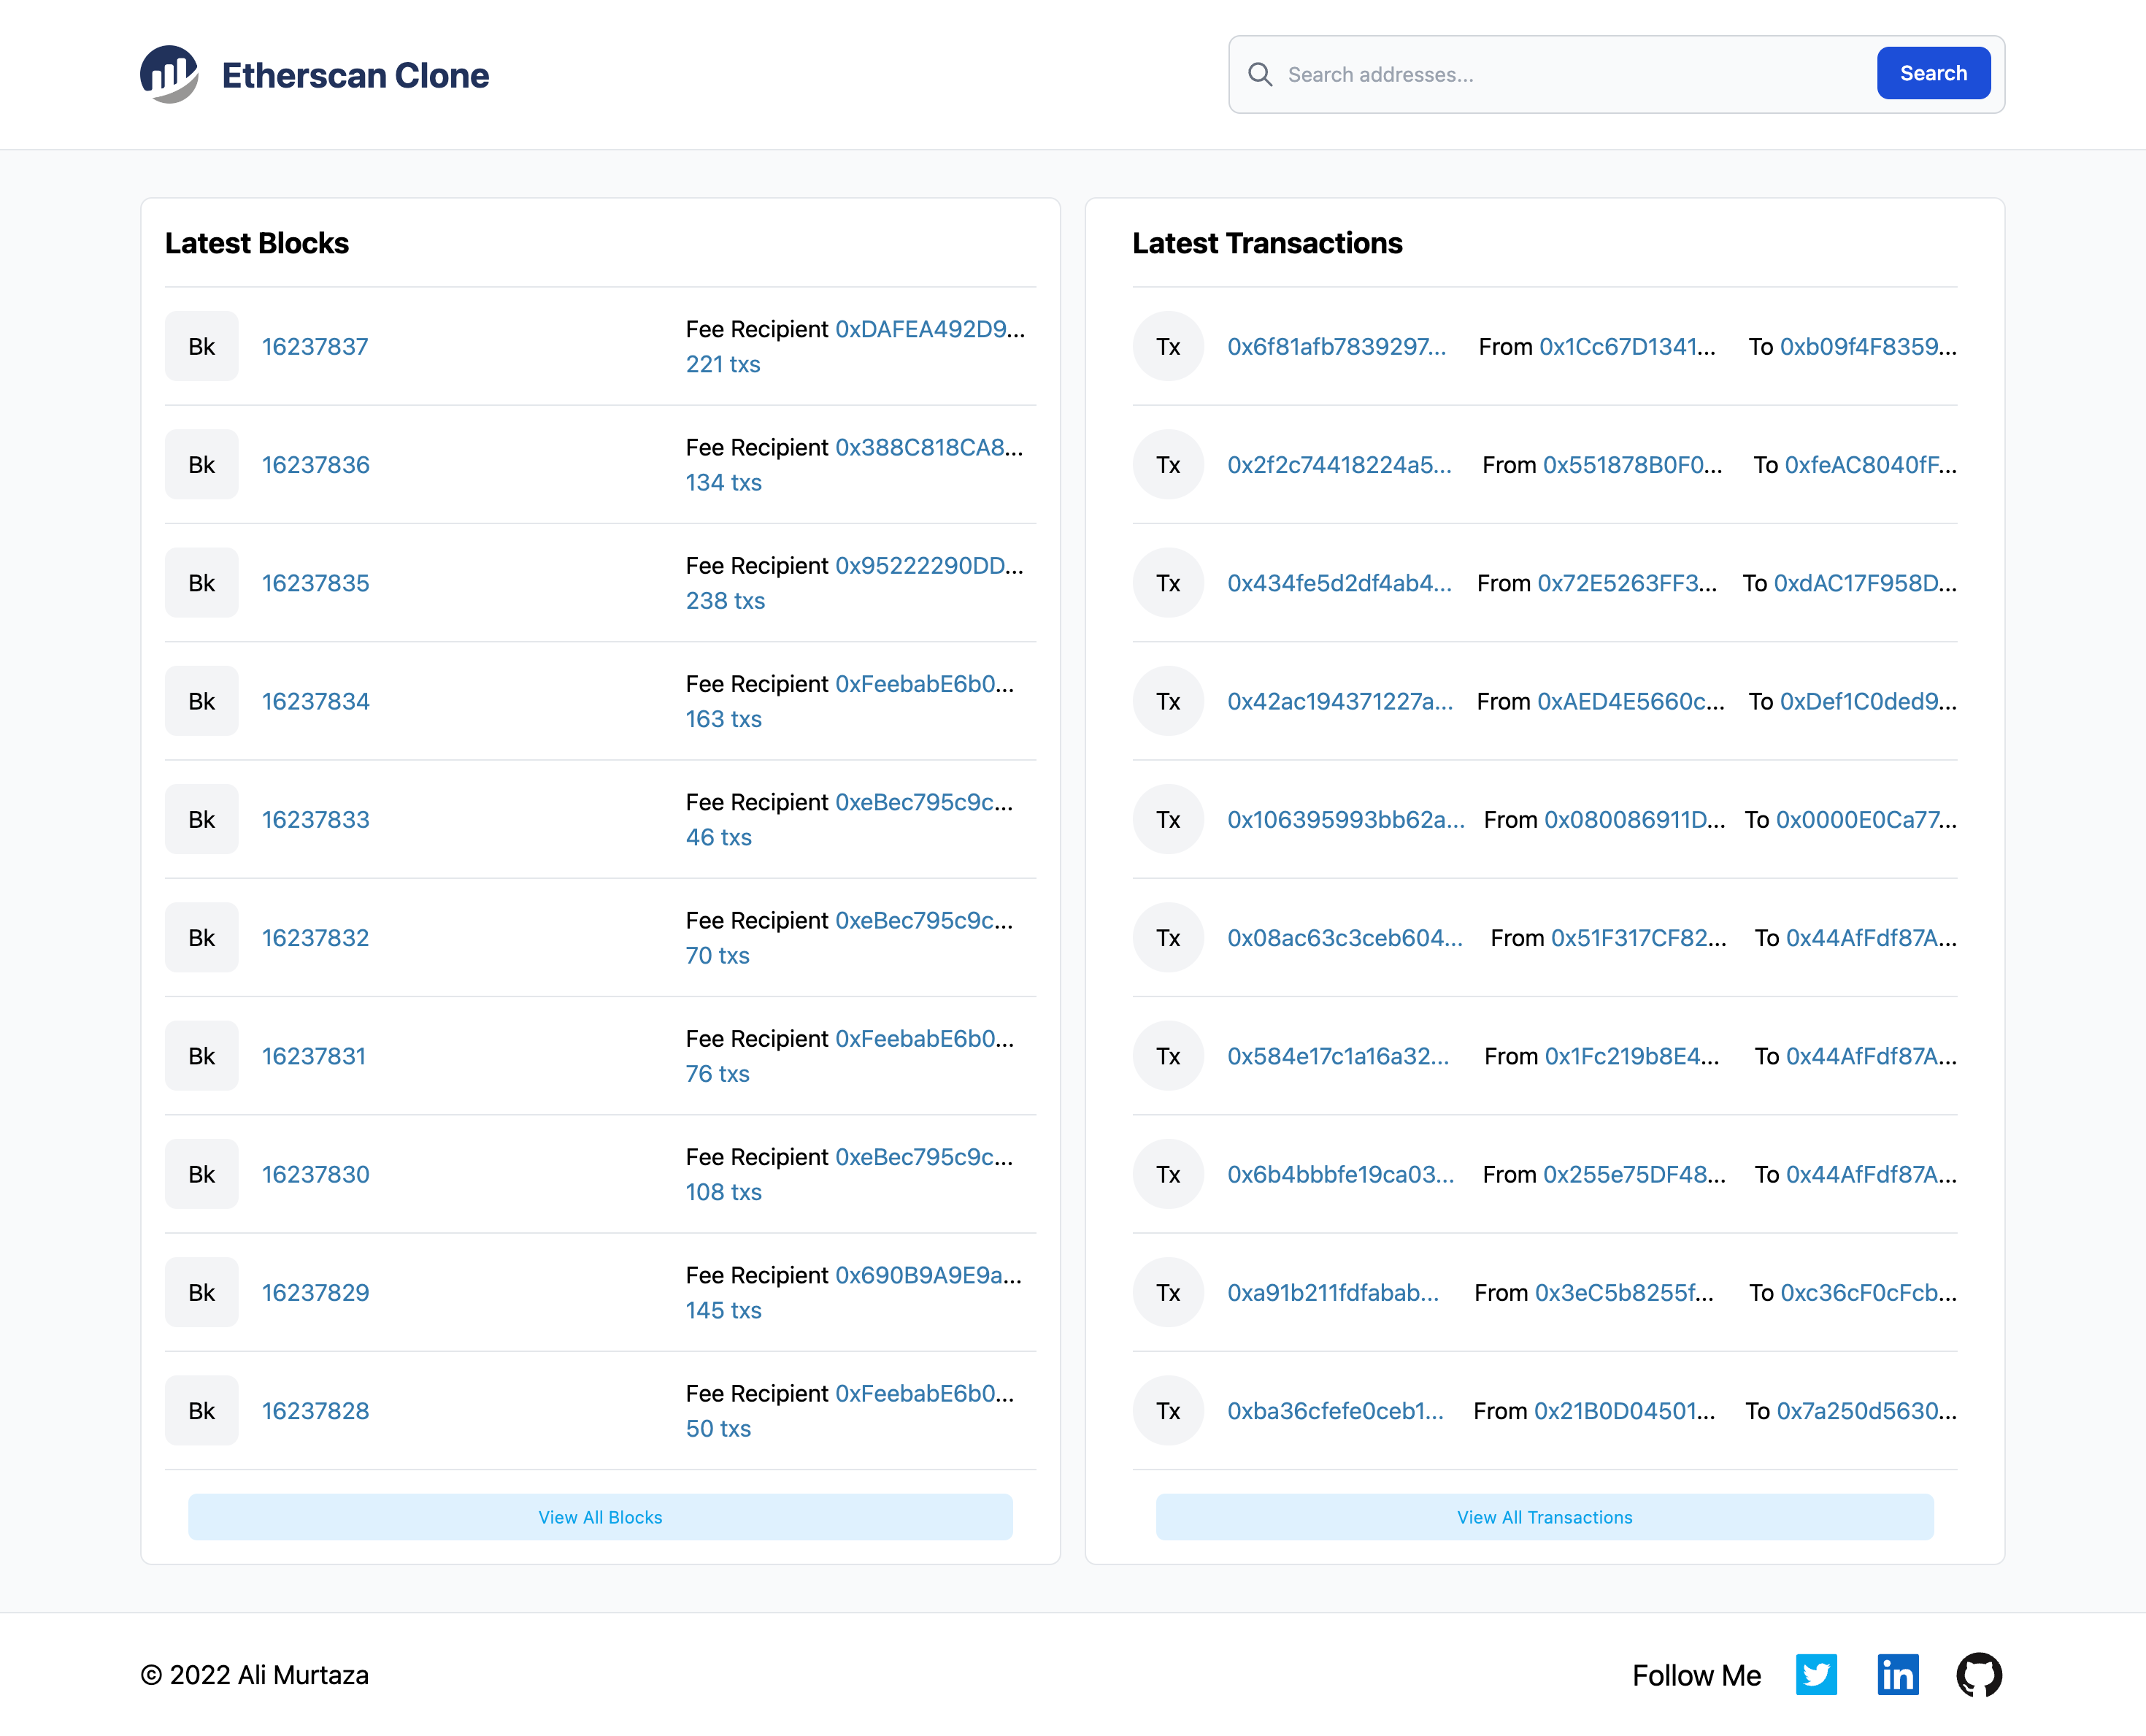This screenshot has height=1736, width=2146.
Task: Open the Twitter profile icon
Action: [x=1815, y=1675]
